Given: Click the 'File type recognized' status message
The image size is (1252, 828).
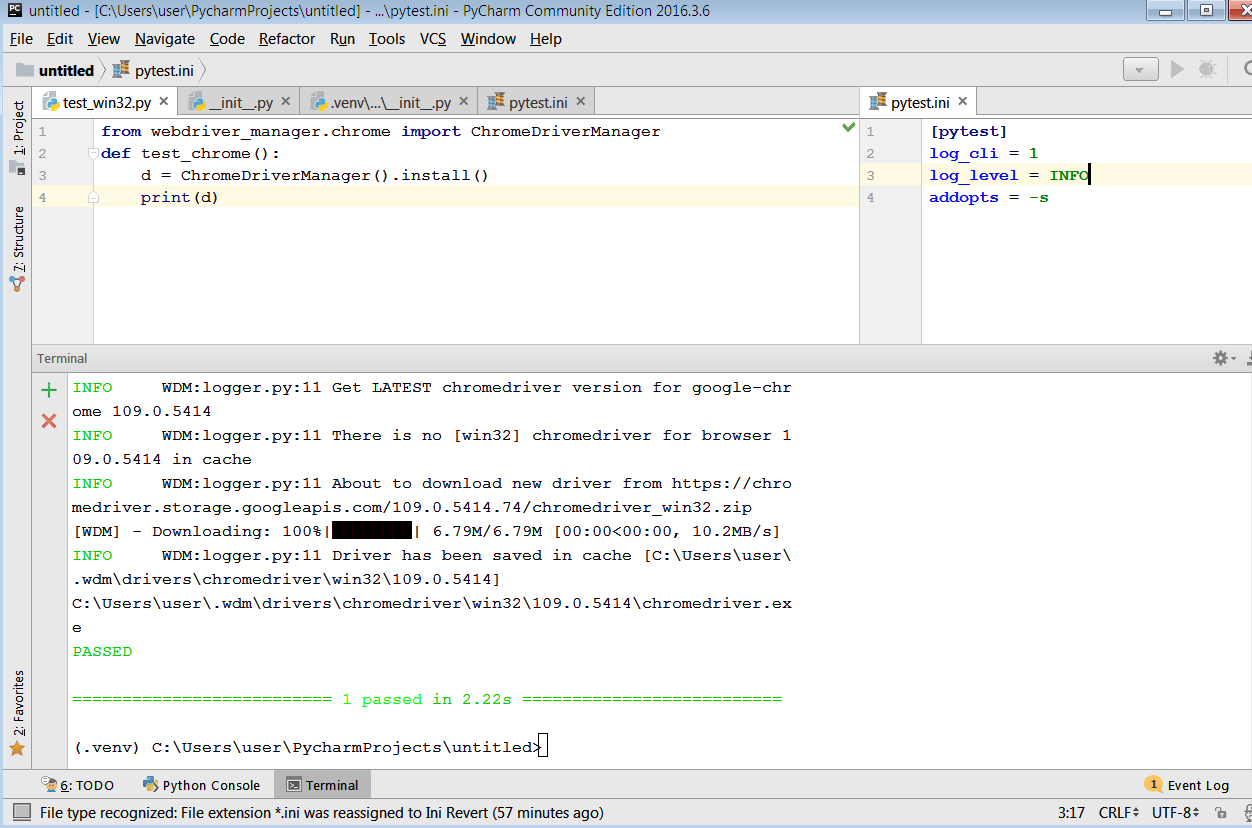Looking at the screenshot, I should click(321, 813).
